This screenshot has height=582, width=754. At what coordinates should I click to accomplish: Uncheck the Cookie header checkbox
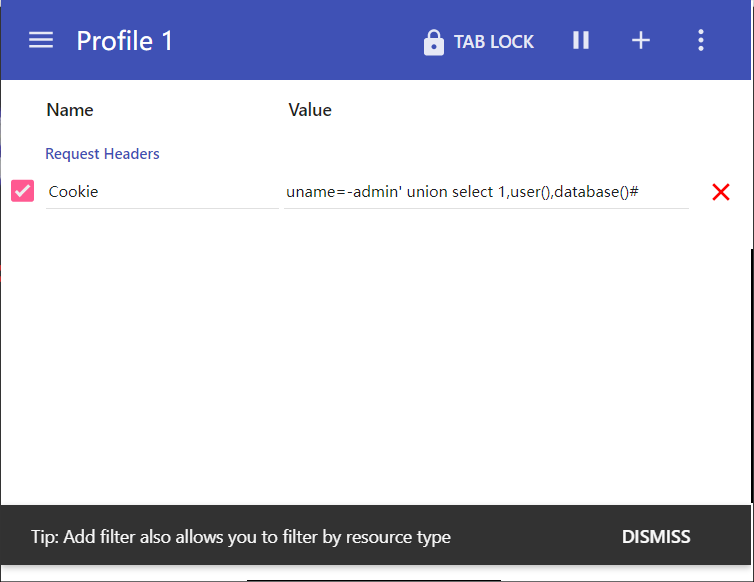coord(22,191)
